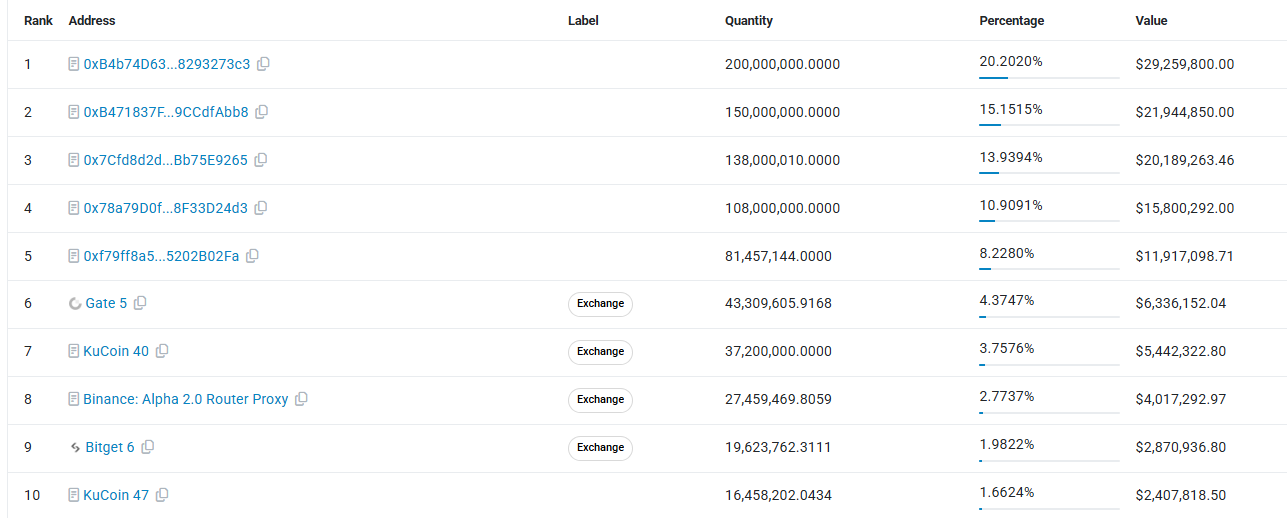
Task: Select value $6,336,152.04
Action: (x=1181, y=303)
